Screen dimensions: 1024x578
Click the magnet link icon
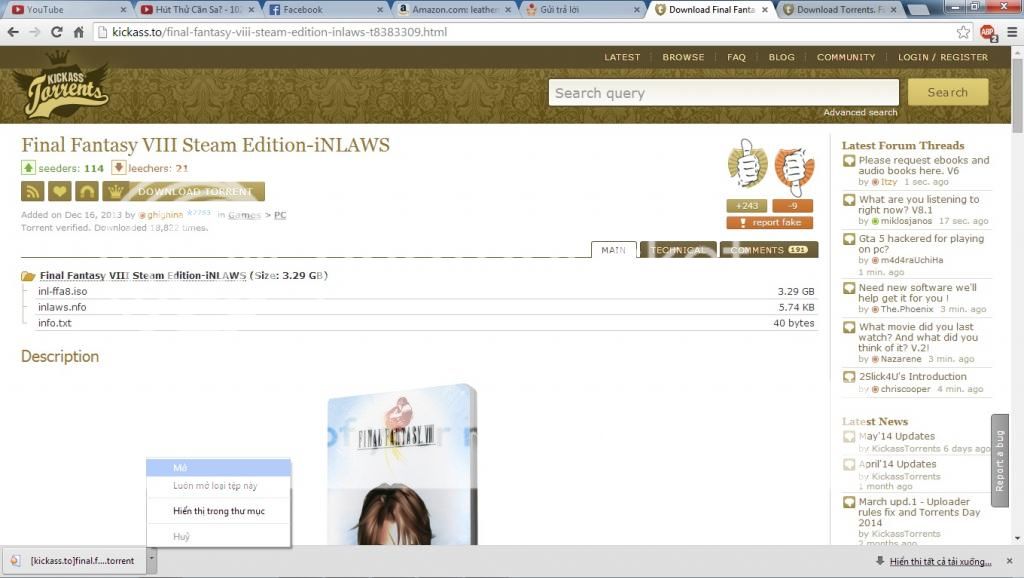[87, 191]
